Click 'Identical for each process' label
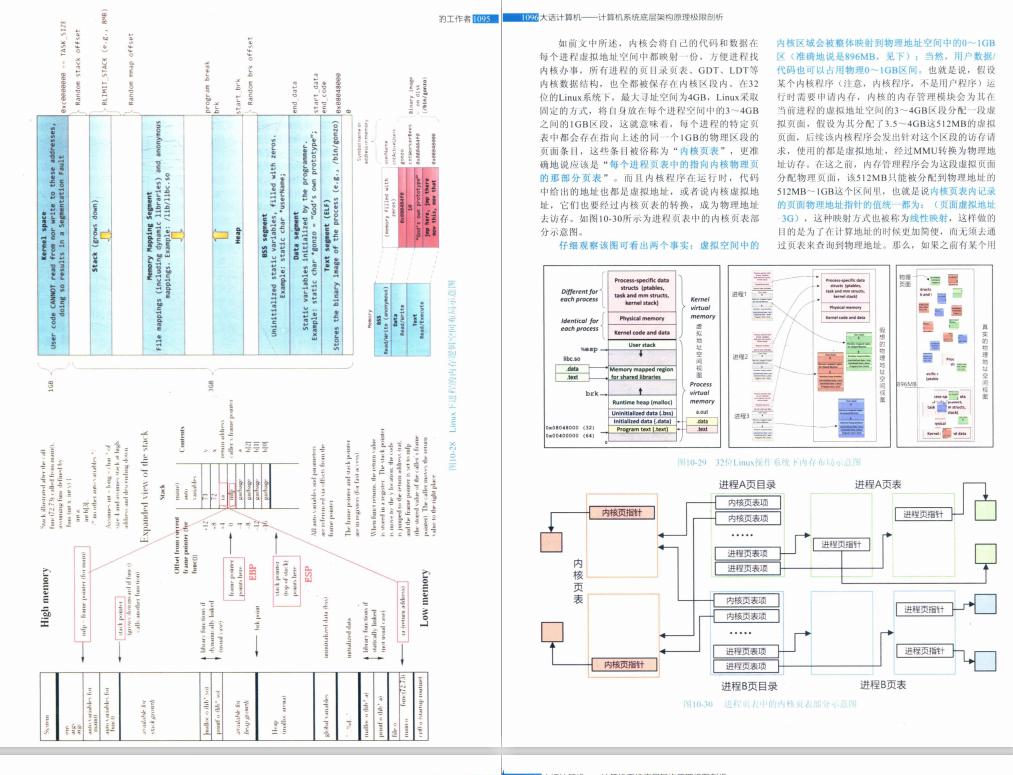The height and width of the screenshot is (775, 1013). (579, 324)
